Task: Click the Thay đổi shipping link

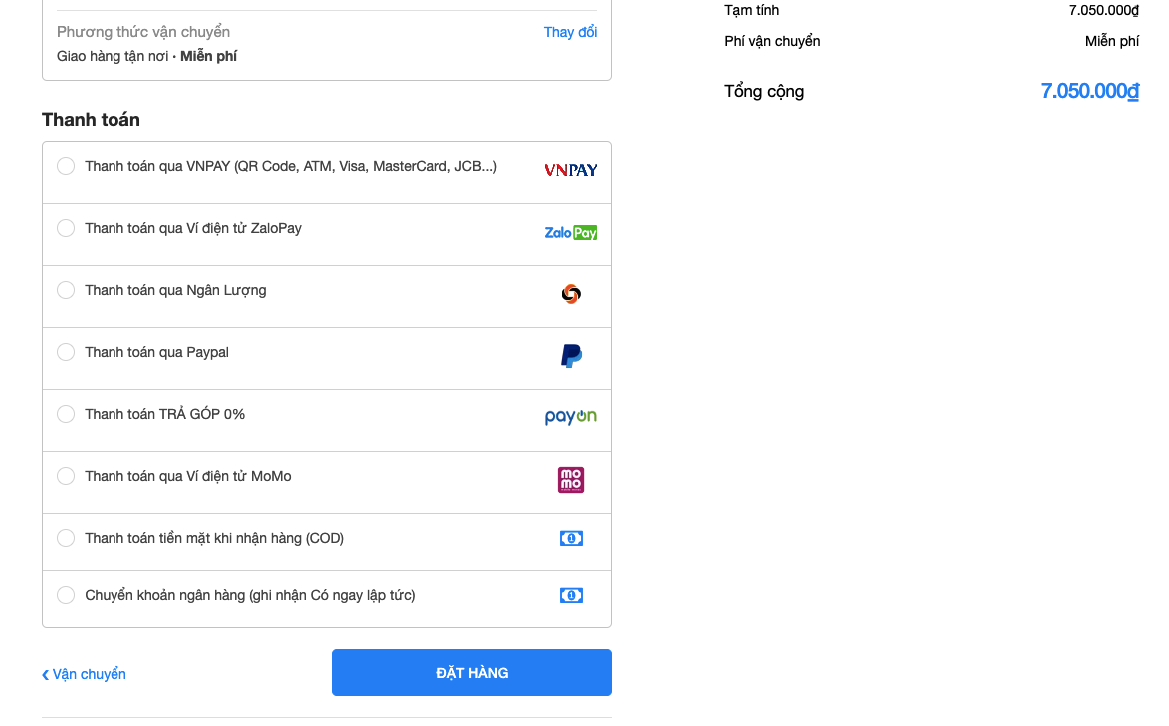Action: (570, 32)
